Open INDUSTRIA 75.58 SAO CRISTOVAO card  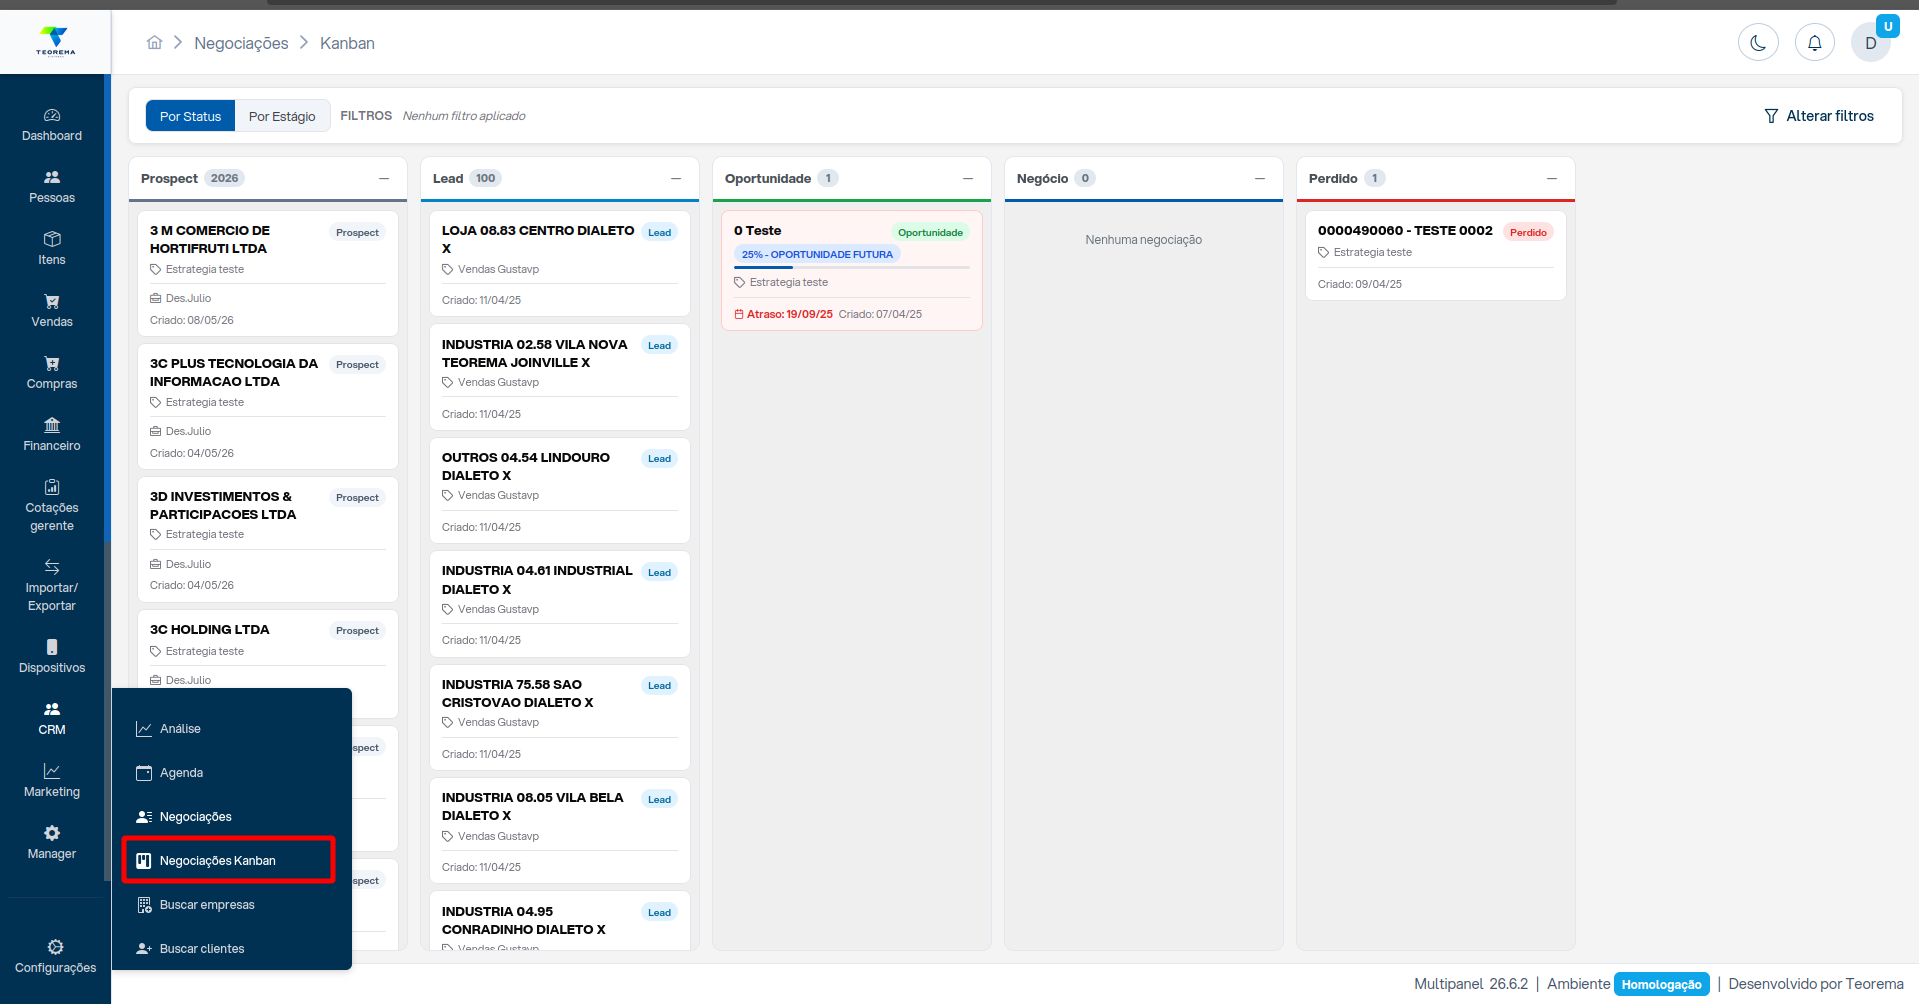pos(560,717)
